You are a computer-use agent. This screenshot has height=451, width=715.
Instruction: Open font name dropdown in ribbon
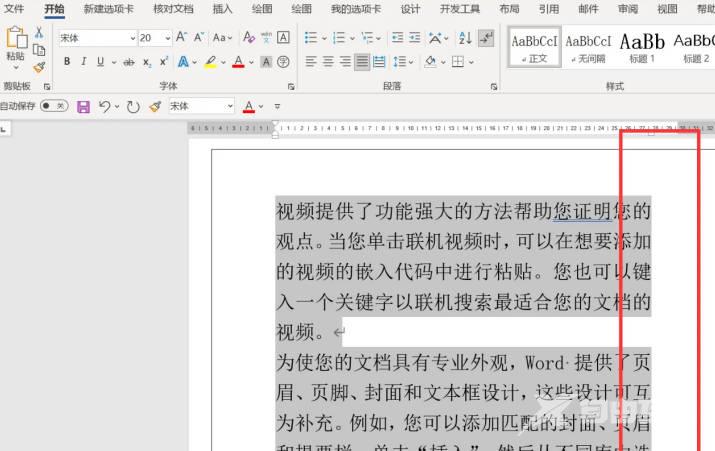tap(133, 38)
